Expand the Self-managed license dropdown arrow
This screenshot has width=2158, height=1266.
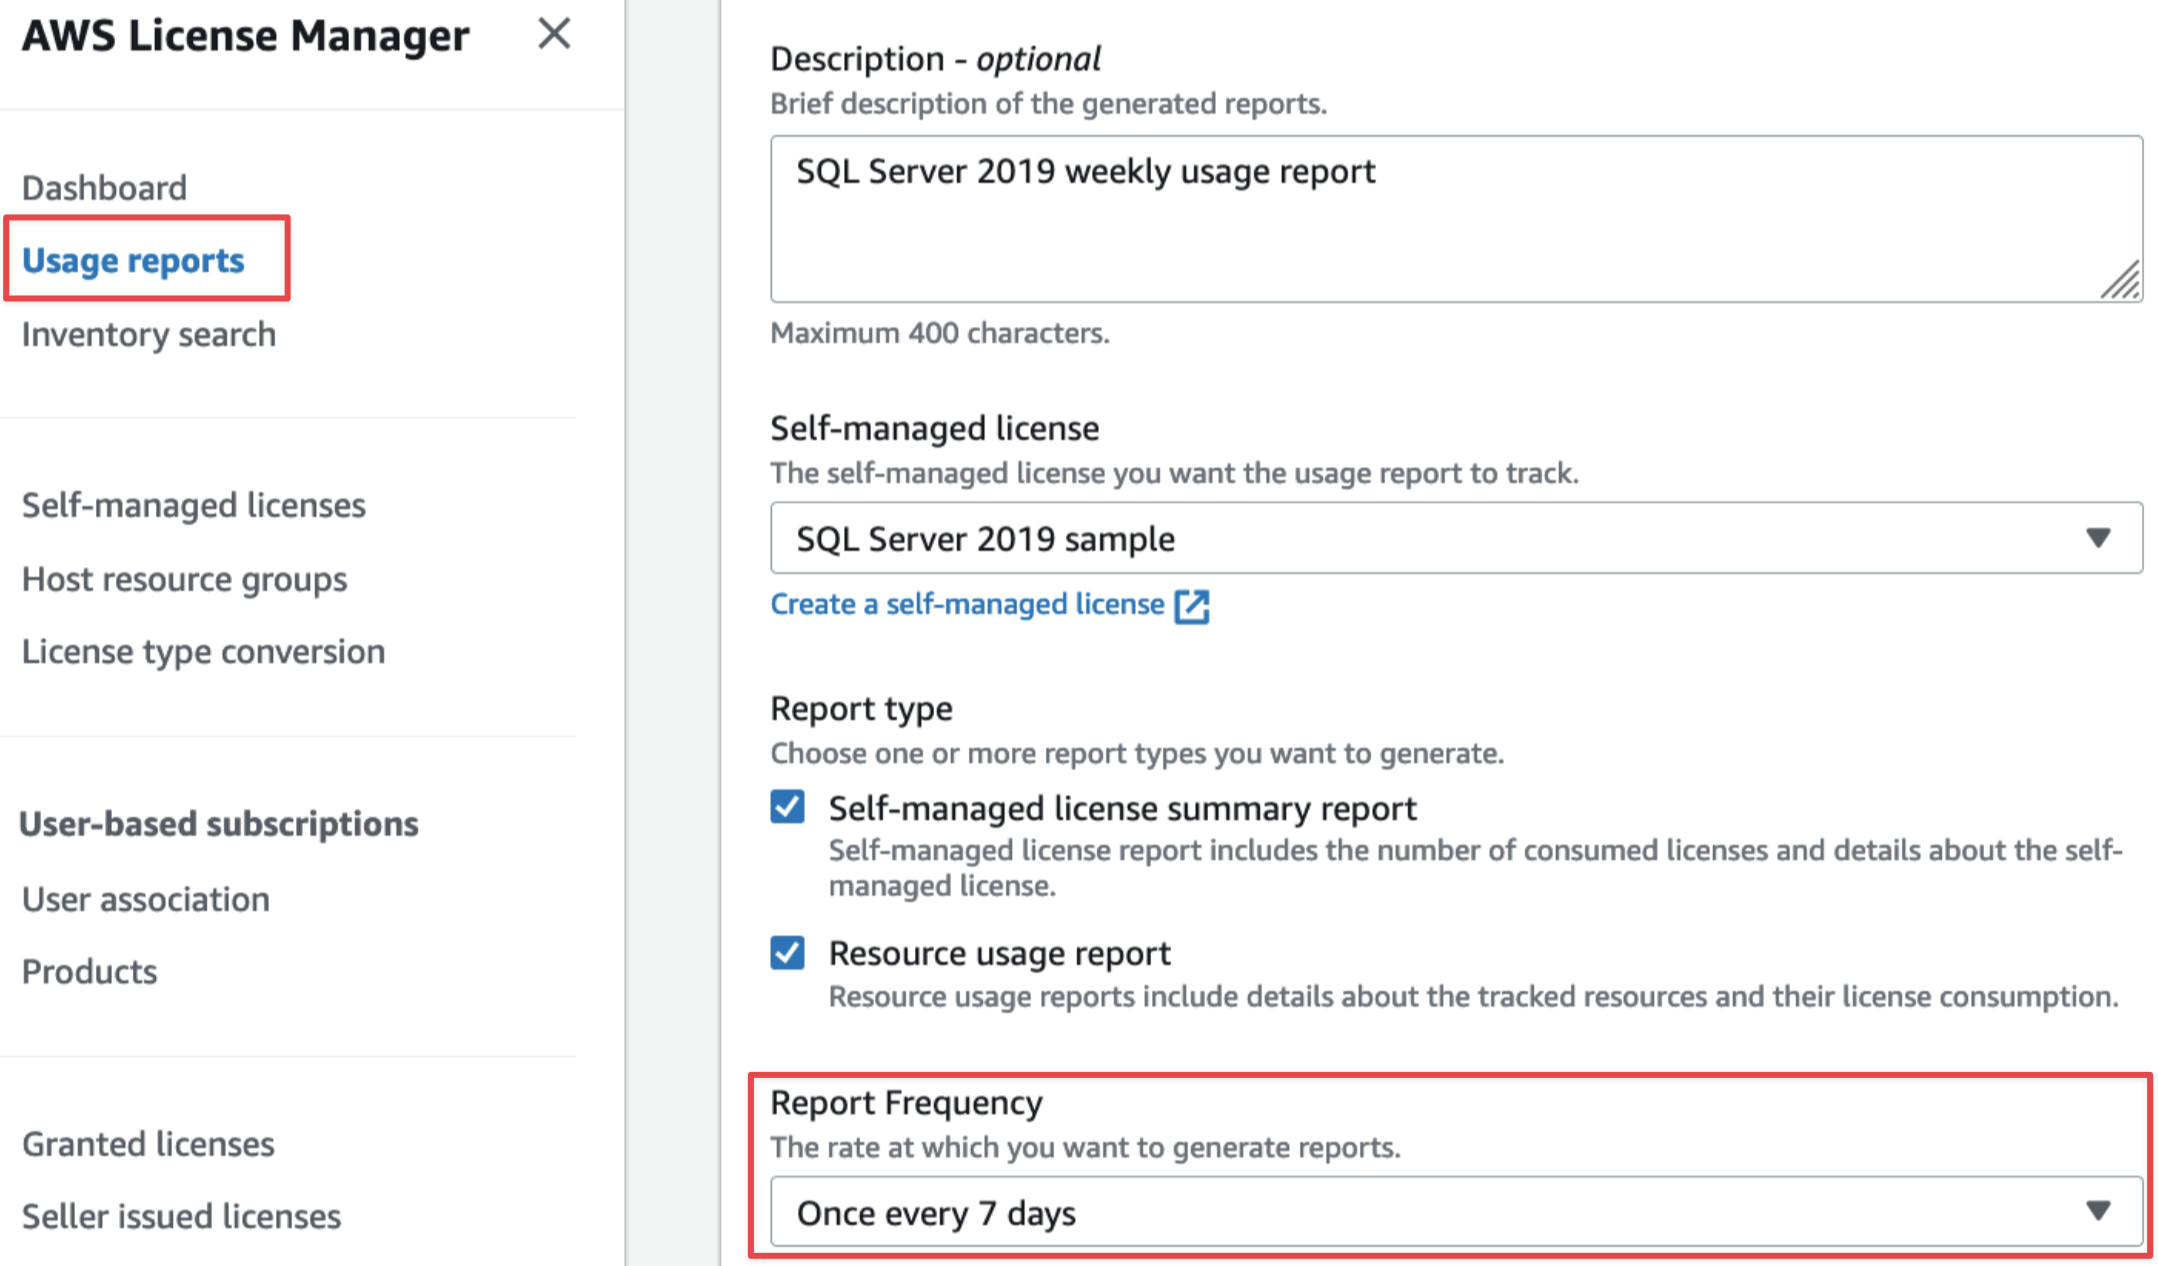[2098, 538]
